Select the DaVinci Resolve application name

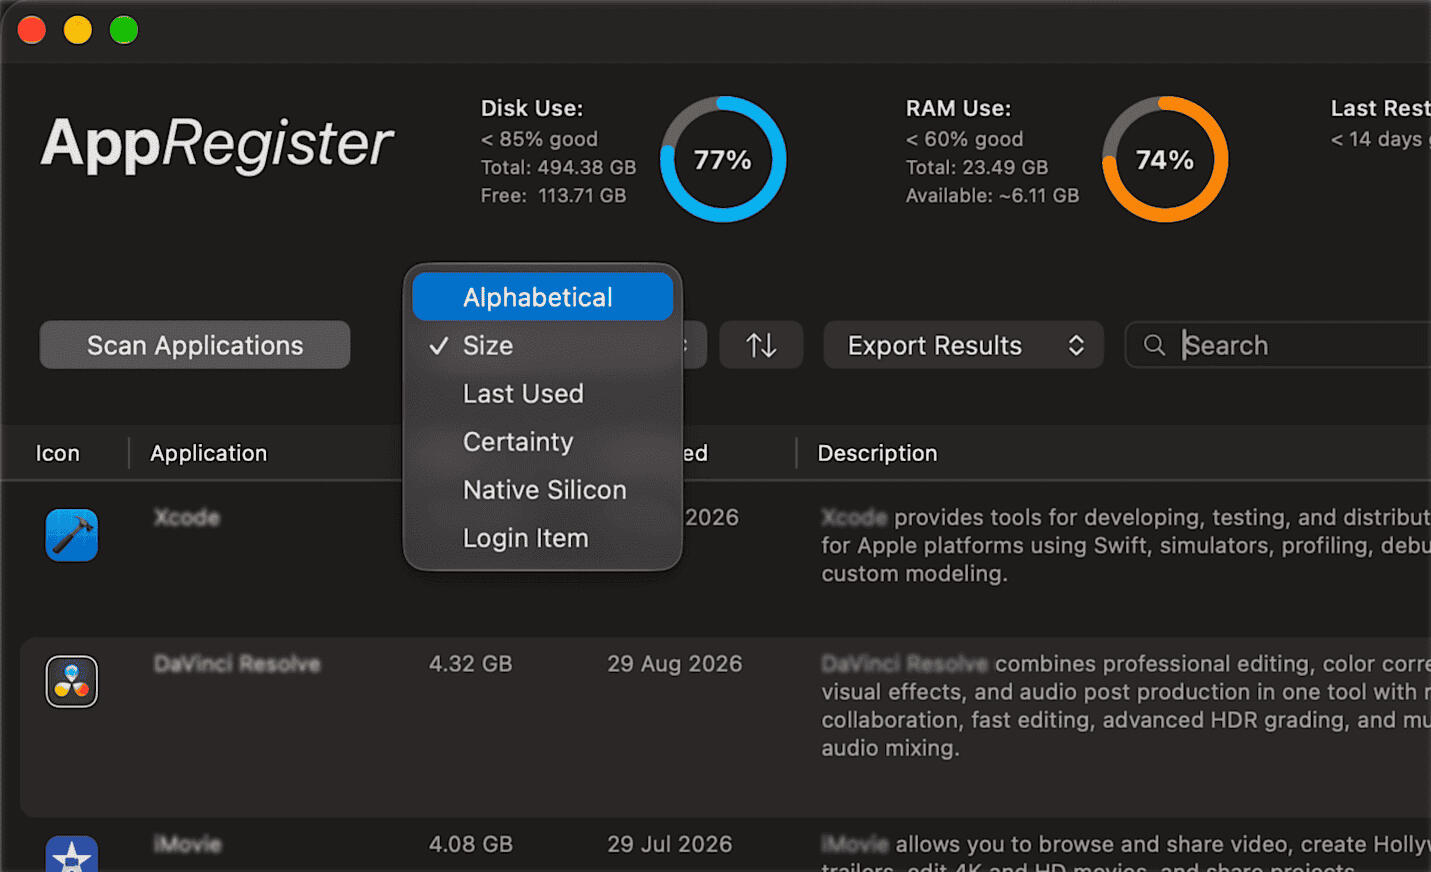coord(237,664)
